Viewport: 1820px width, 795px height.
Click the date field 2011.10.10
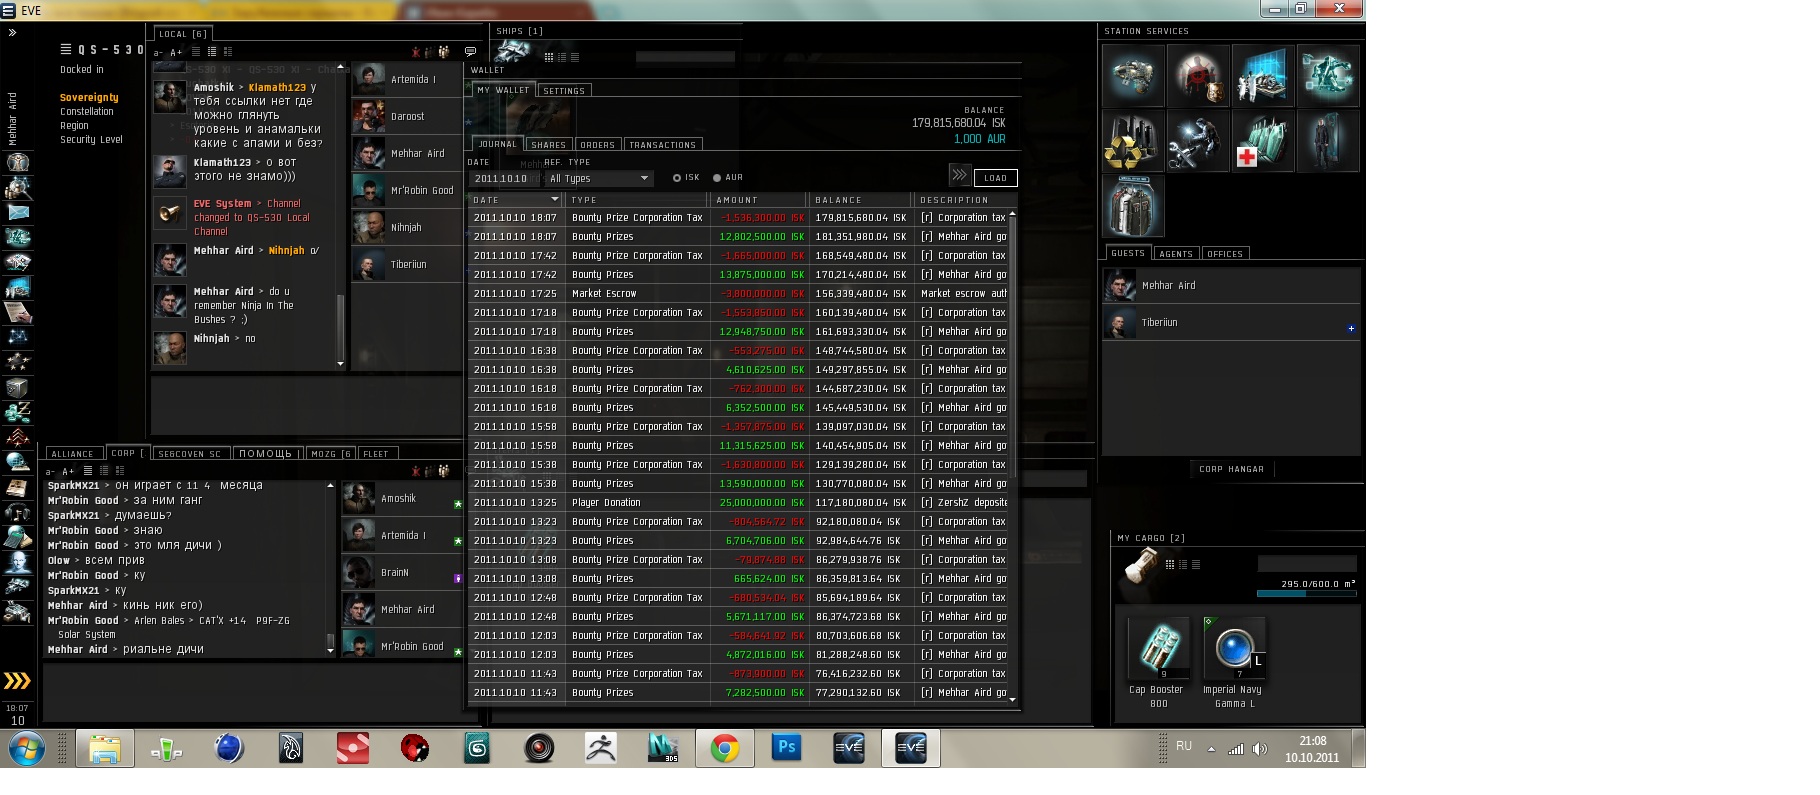[504, 178]
